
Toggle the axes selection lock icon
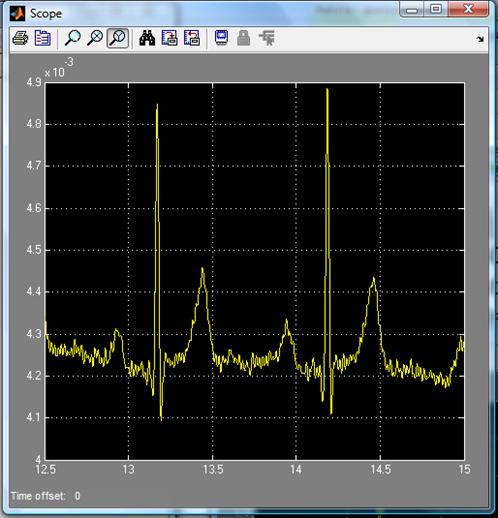click(244, 38)
